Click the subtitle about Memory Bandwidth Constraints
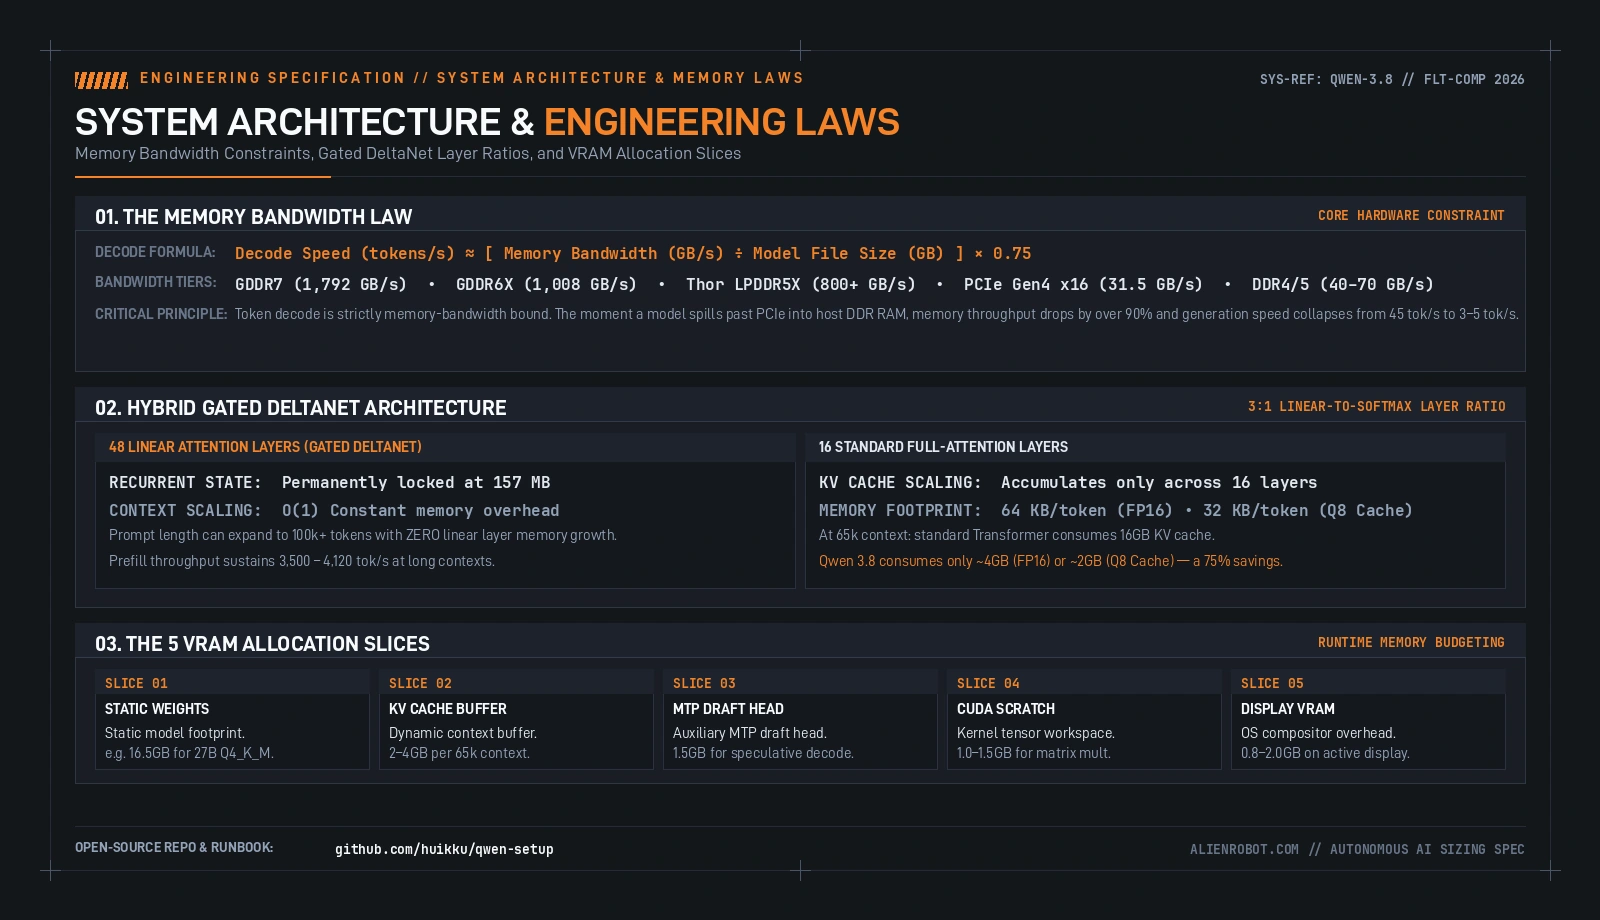Viewport: 1600px width, 920px height. (408, 153)
